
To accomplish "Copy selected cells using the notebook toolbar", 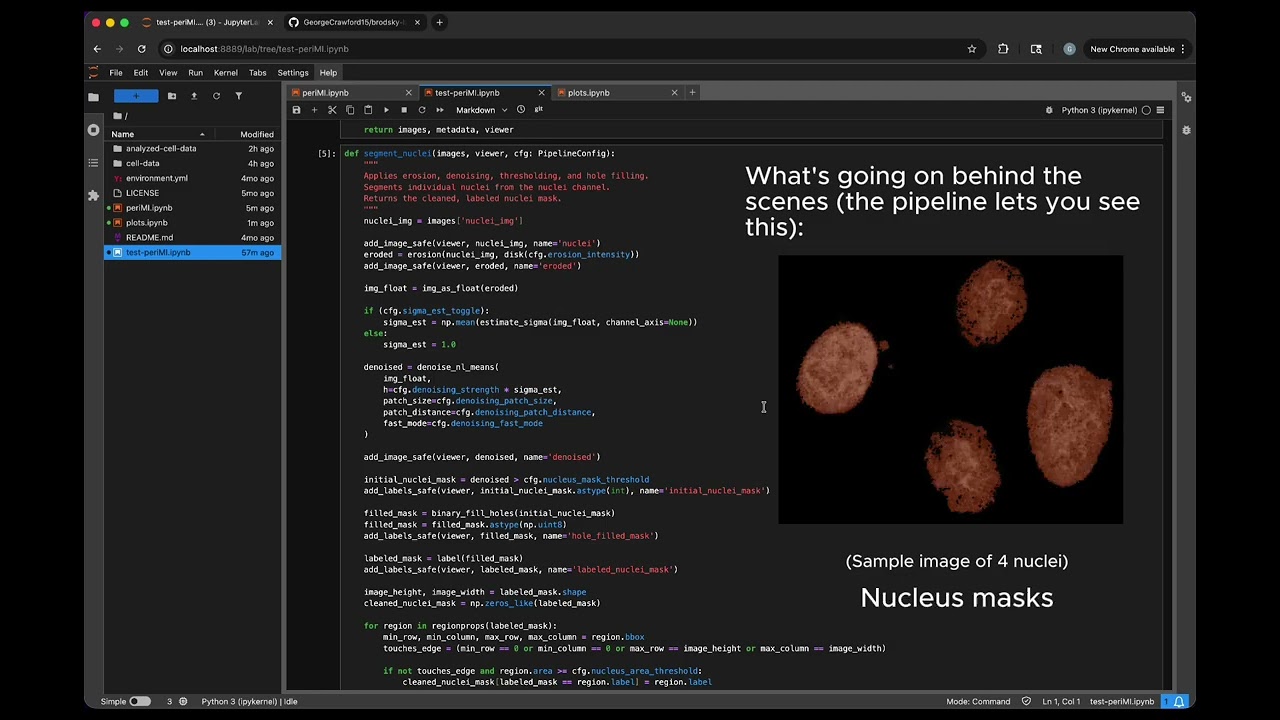I will click(350, 110).
